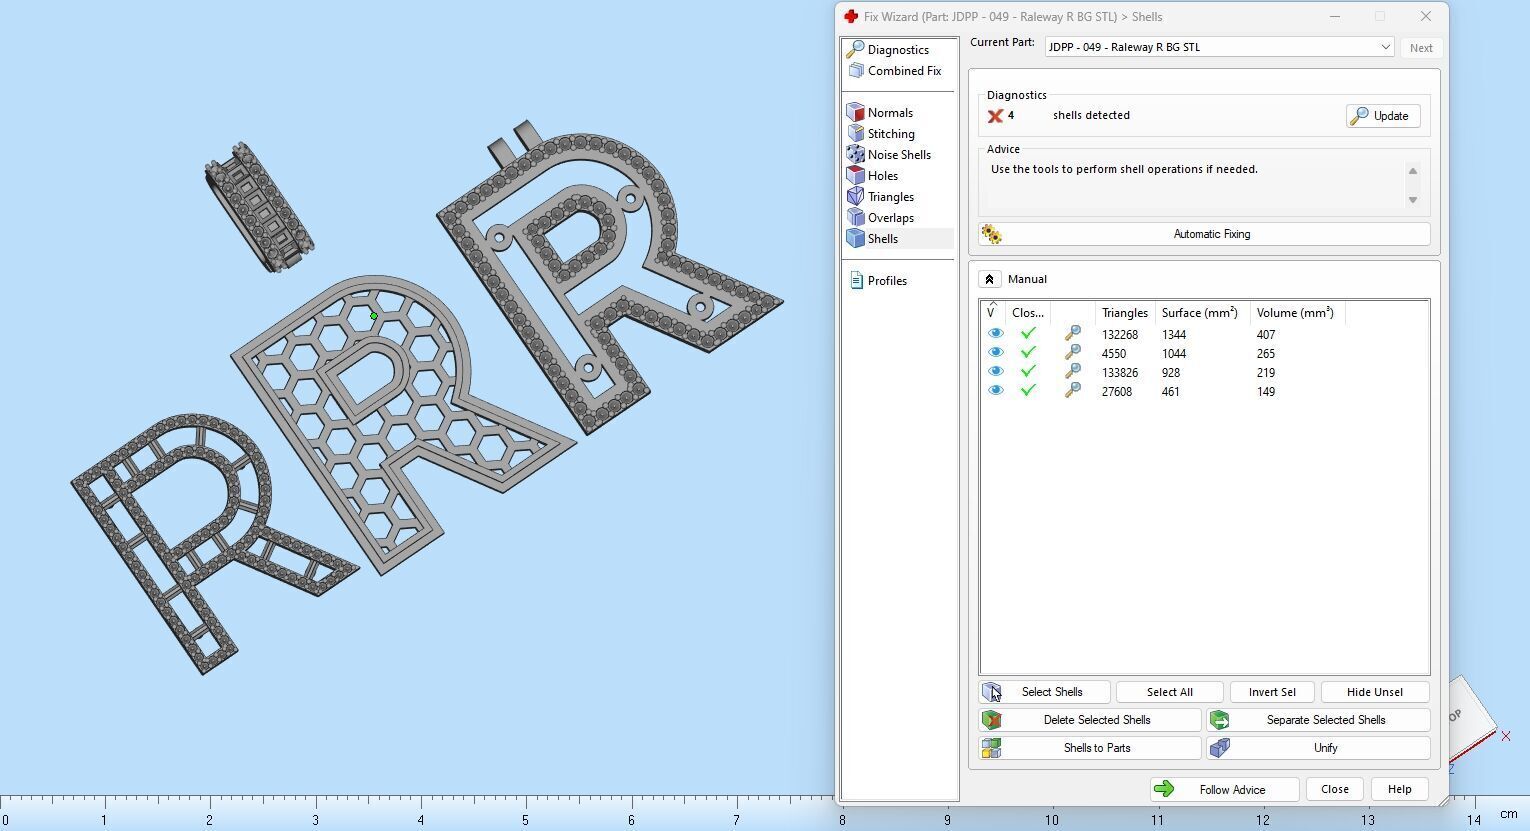Sort by the V visibility column

992,313
